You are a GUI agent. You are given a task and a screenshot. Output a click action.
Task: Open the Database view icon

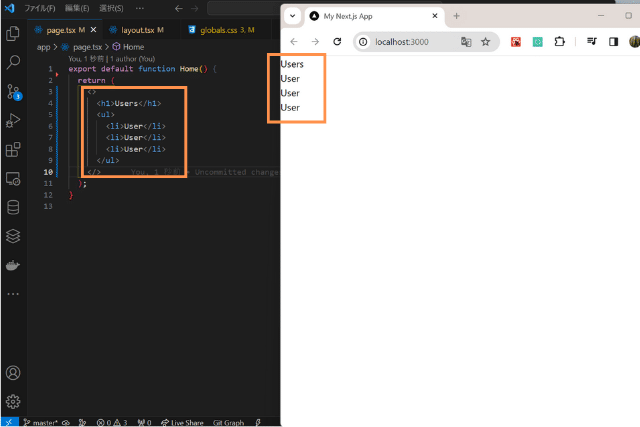[13, 207]
